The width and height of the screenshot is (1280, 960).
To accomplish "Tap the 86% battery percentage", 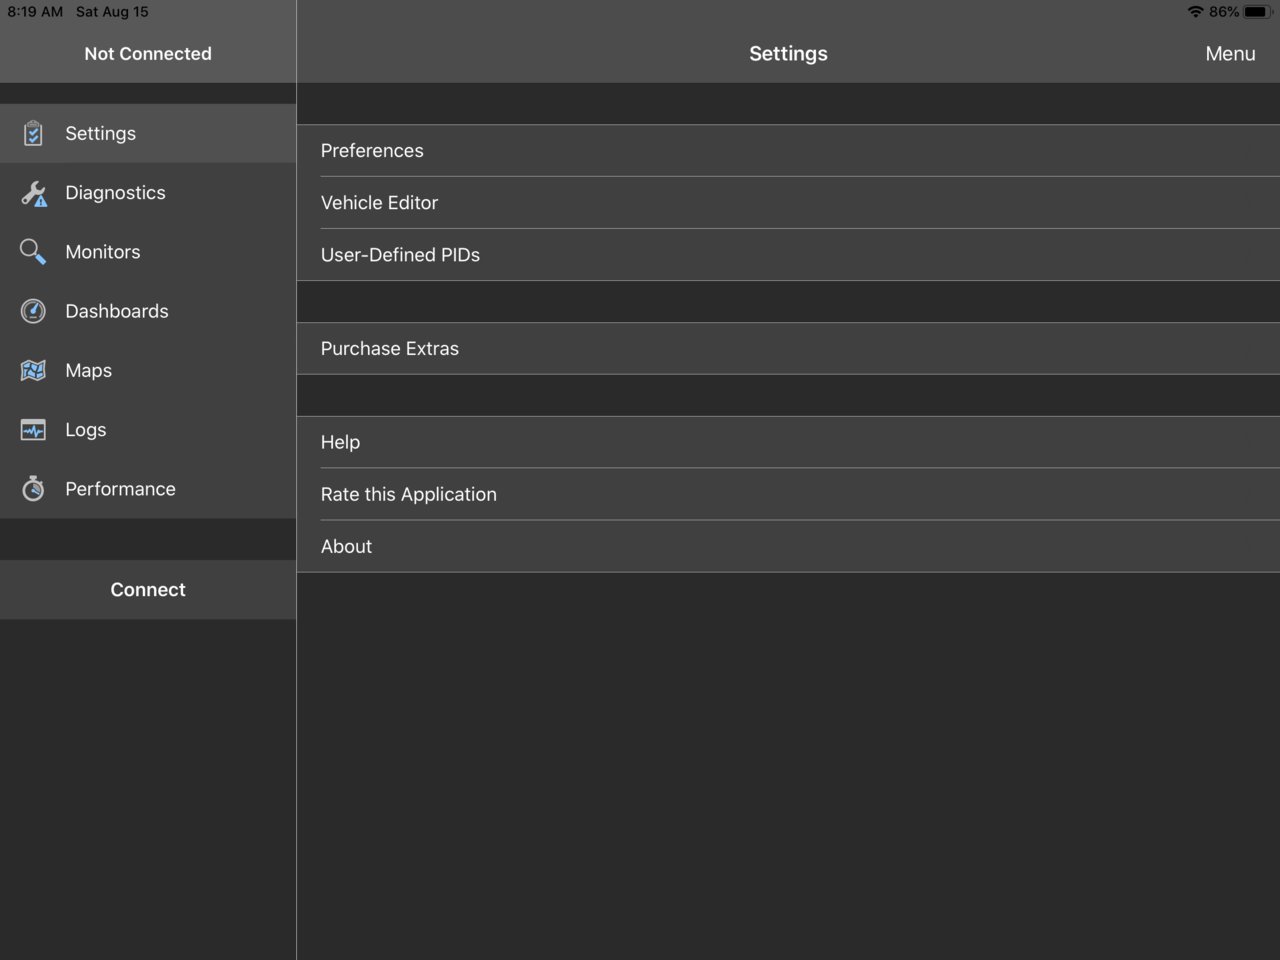I will point(1224,12).
